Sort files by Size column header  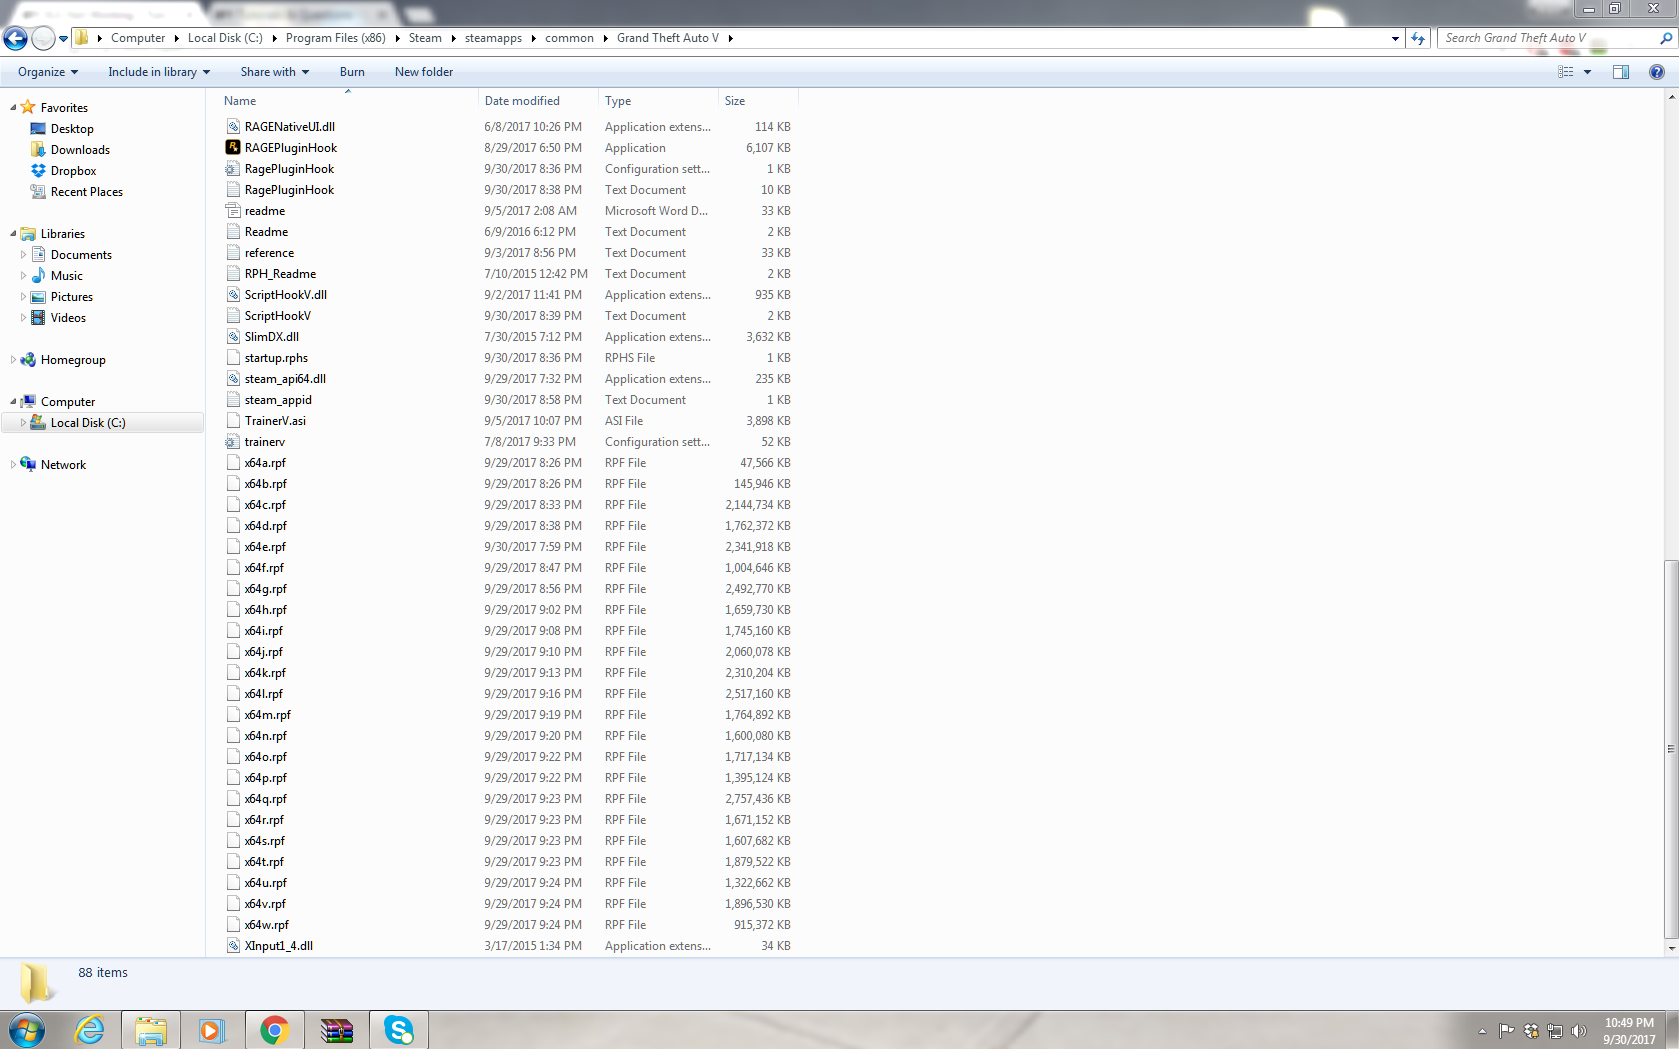pyautogui.click(x=758, y=101)
